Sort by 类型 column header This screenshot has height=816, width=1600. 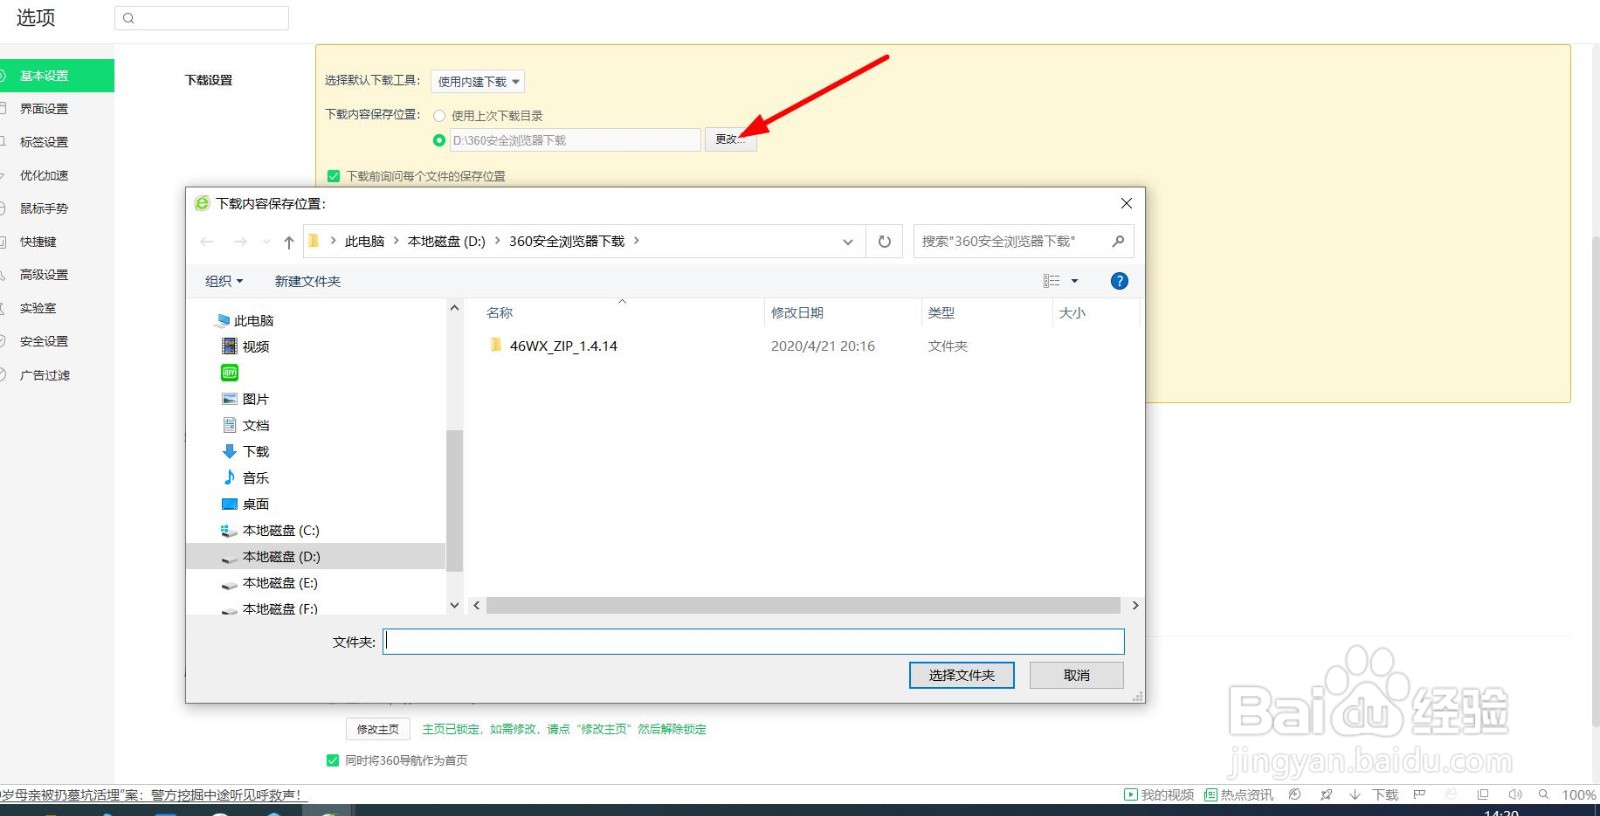point(941,313)
